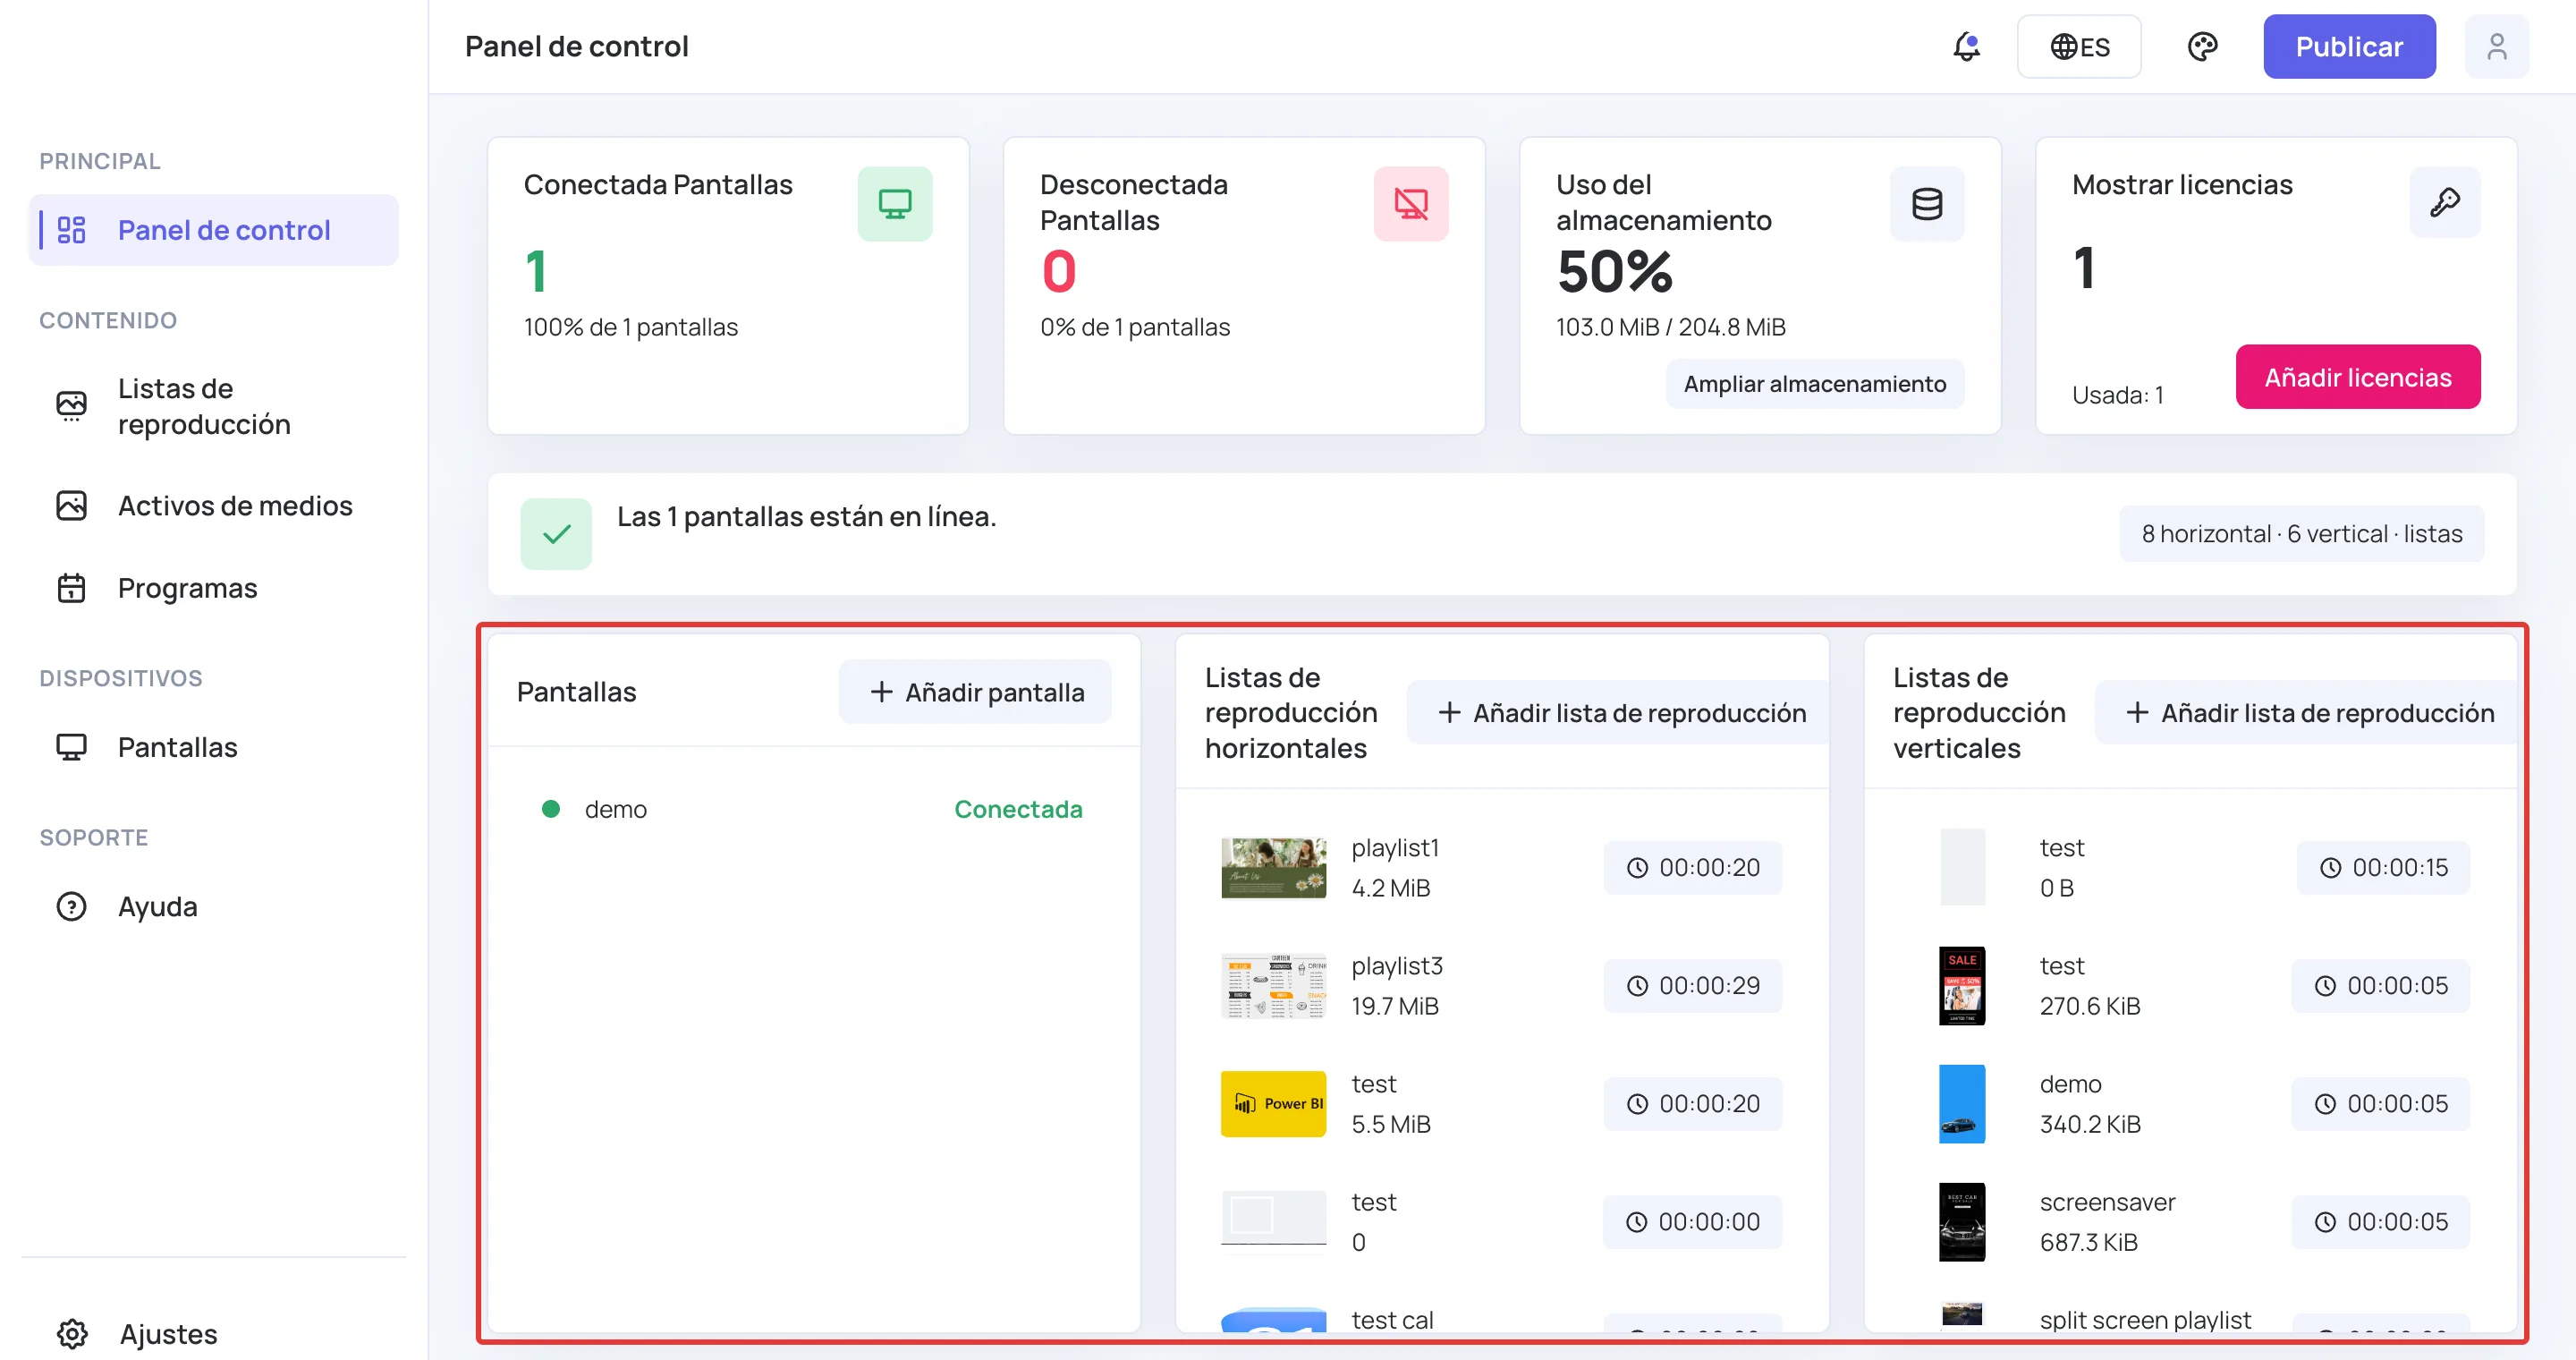This screenshot has height=1360, width=2576.
Task: Click the 103.0 MiB / 204.8 MiB usage text
Action: coord(1670,327)
